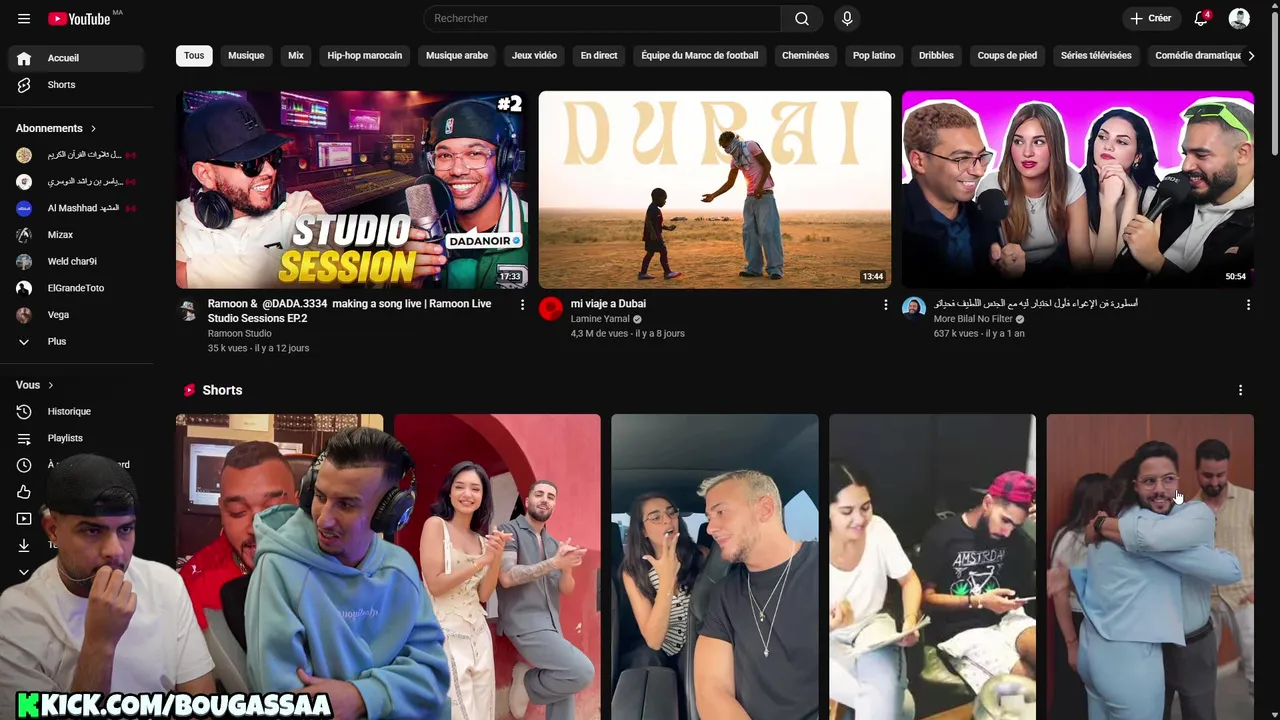
Task: Expand Plus to show more subscriptions
Action: (76, 341)
